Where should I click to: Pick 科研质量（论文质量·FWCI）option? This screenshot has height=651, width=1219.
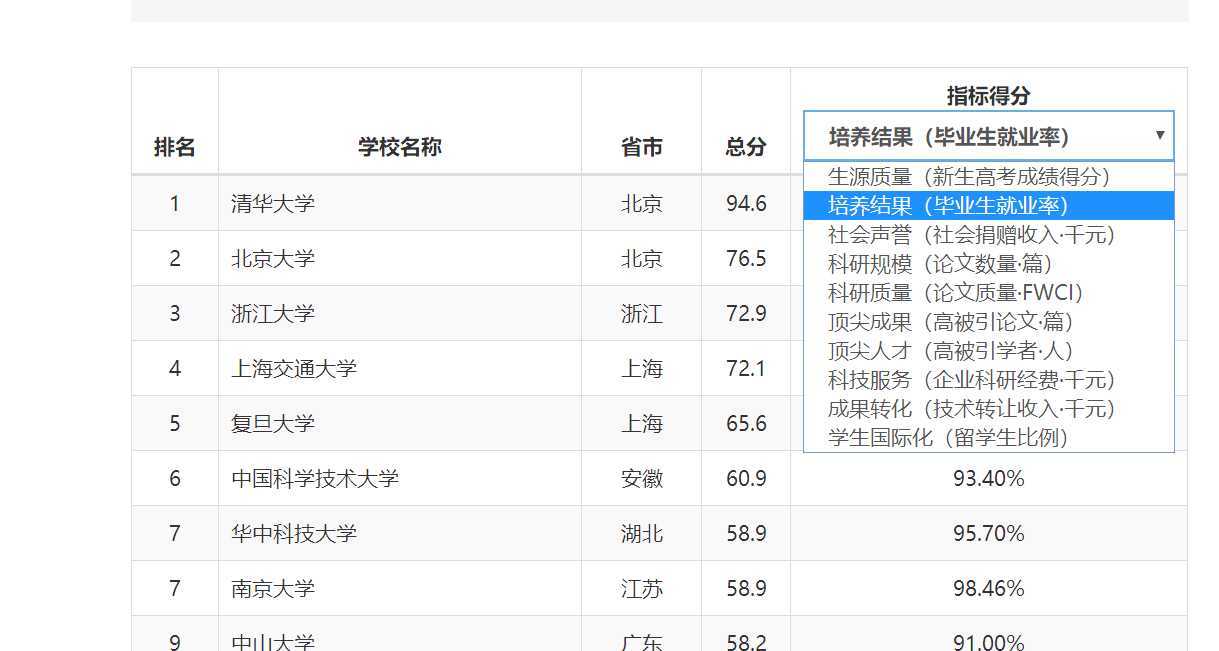[988, 293]
